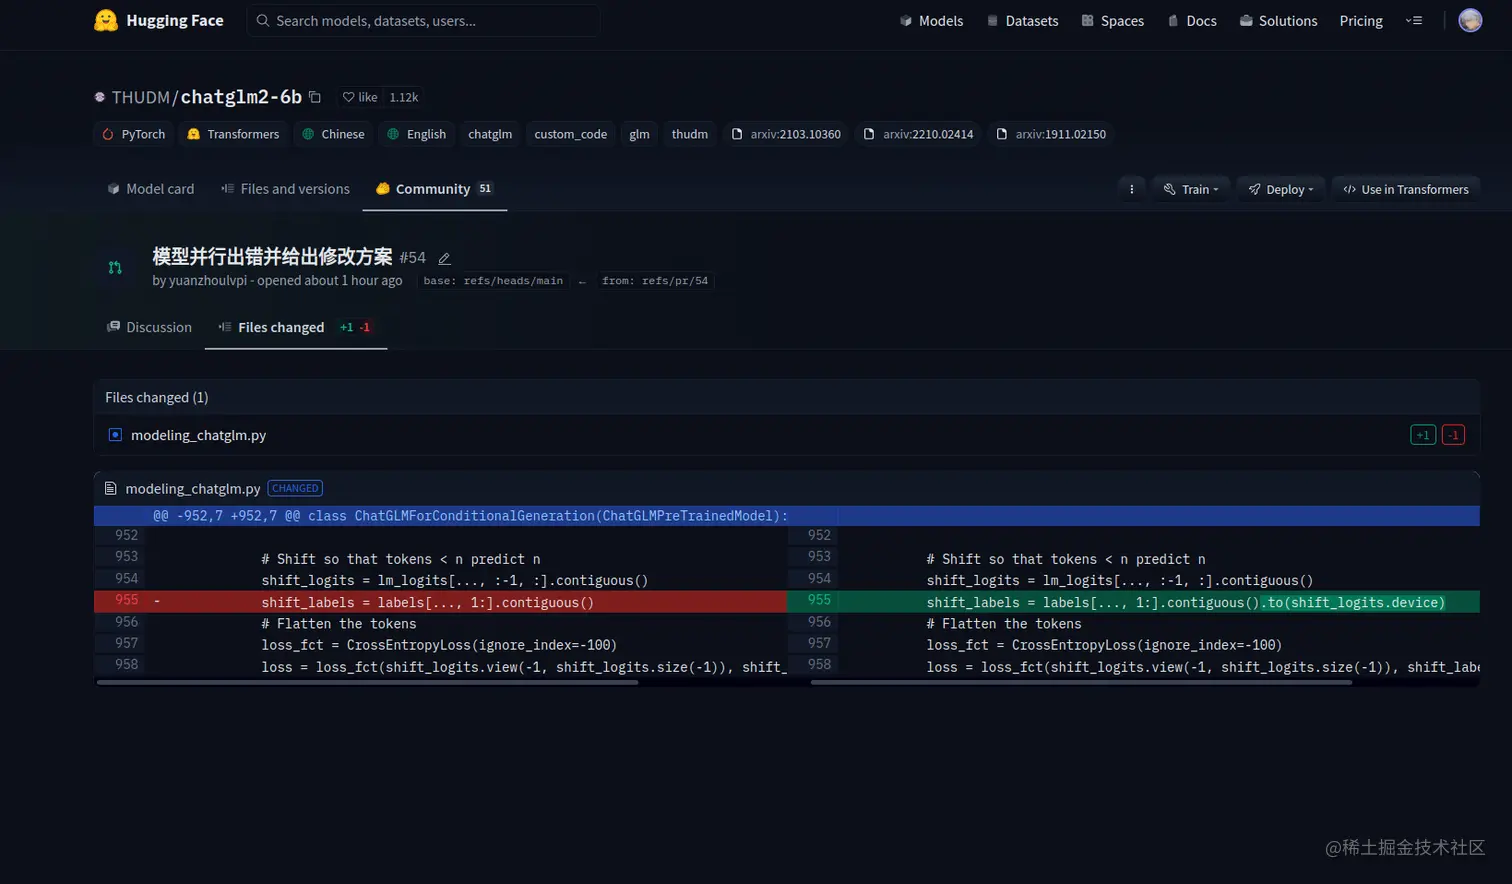Edit the pull request title pencil icon
This screenshot has height=884, width=1512.
pos(444,258)
